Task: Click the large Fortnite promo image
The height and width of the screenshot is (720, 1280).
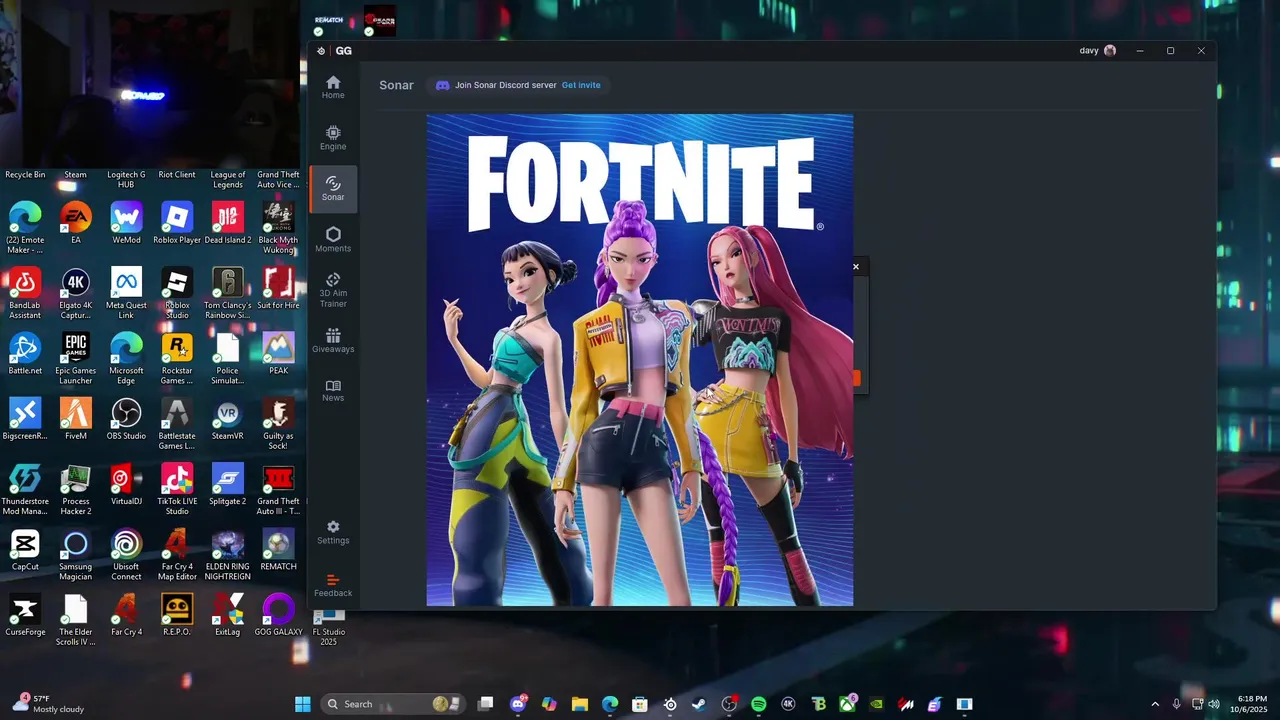Action: 640,360
